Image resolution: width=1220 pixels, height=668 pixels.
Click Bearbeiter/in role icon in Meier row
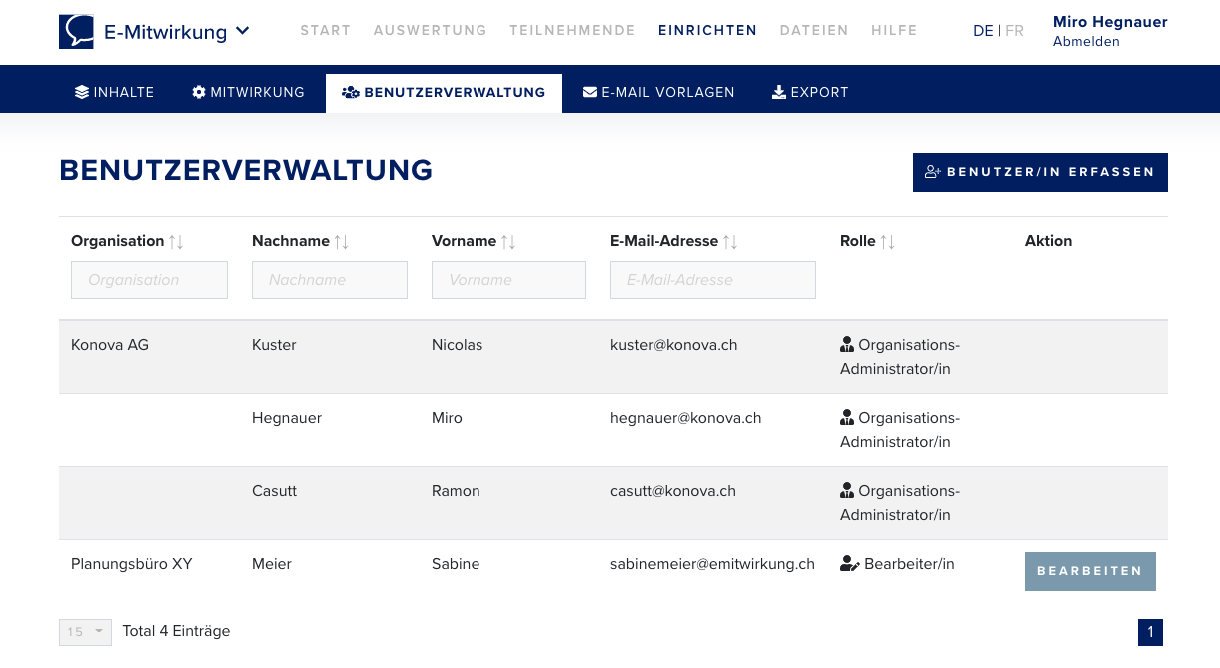[850, 564]
